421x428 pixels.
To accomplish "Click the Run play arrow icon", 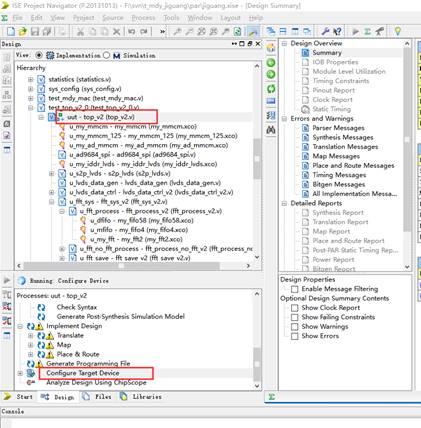I will tap(356, 31).
